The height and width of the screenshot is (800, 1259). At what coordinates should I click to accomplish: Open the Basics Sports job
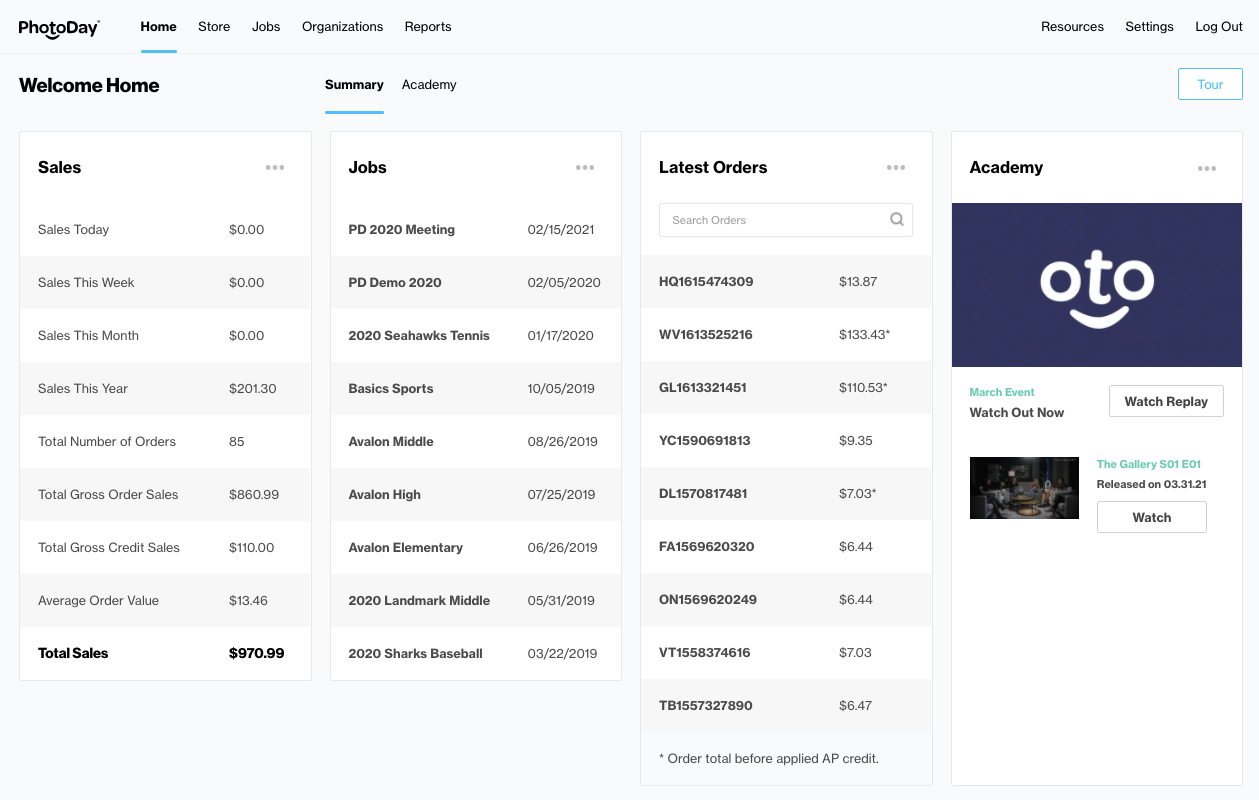(x=391, y=388)
